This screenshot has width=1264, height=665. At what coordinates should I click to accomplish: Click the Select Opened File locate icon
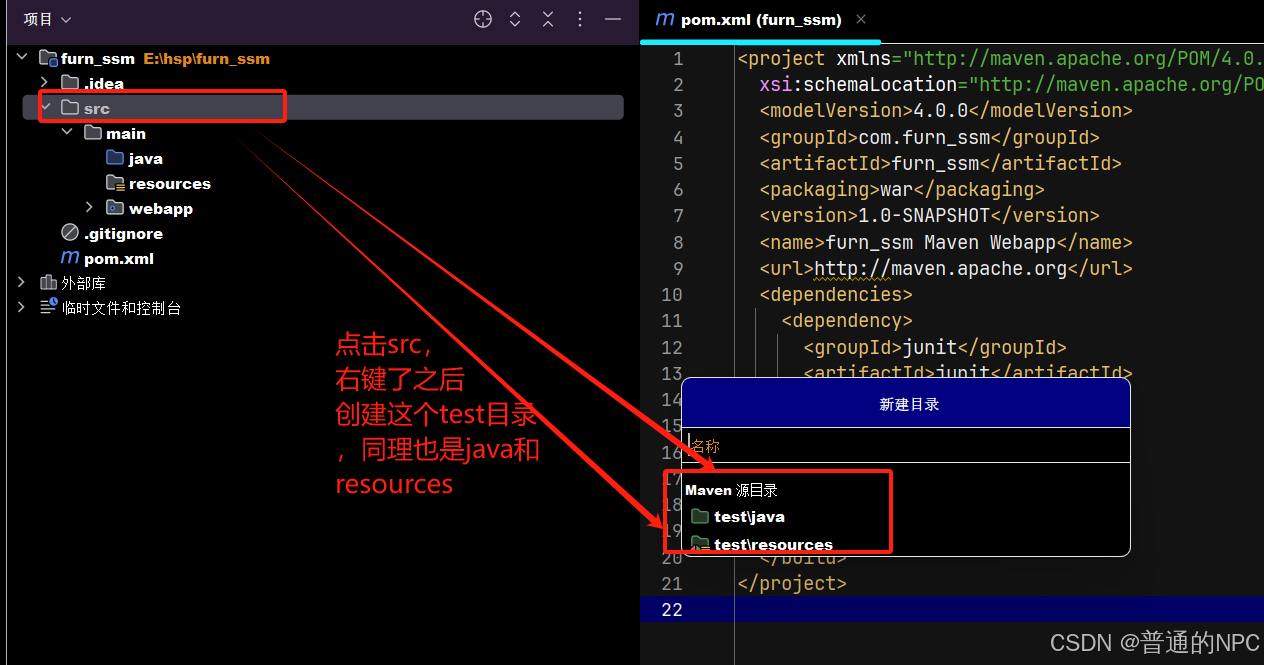click(x=483, y=19)
